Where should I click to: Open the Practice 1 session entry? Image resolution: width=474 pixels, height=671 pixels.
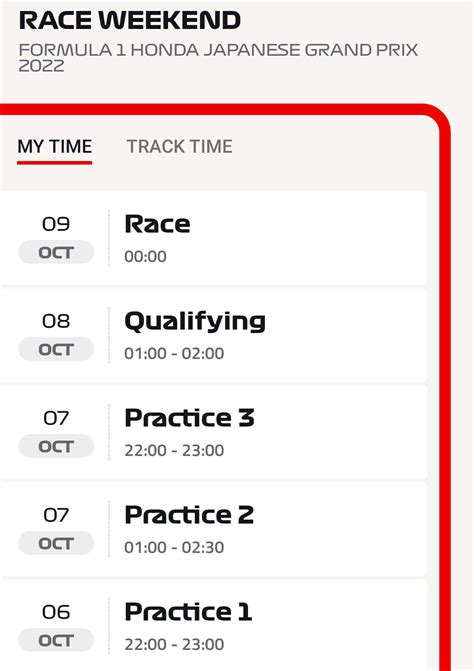click(x=214, y=625)
